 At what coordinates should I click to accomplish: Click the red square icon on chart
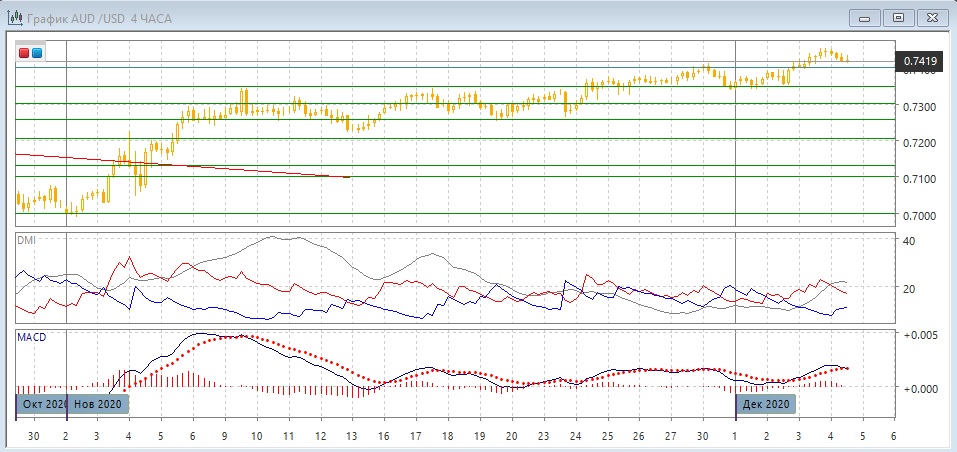coord(24,52)
